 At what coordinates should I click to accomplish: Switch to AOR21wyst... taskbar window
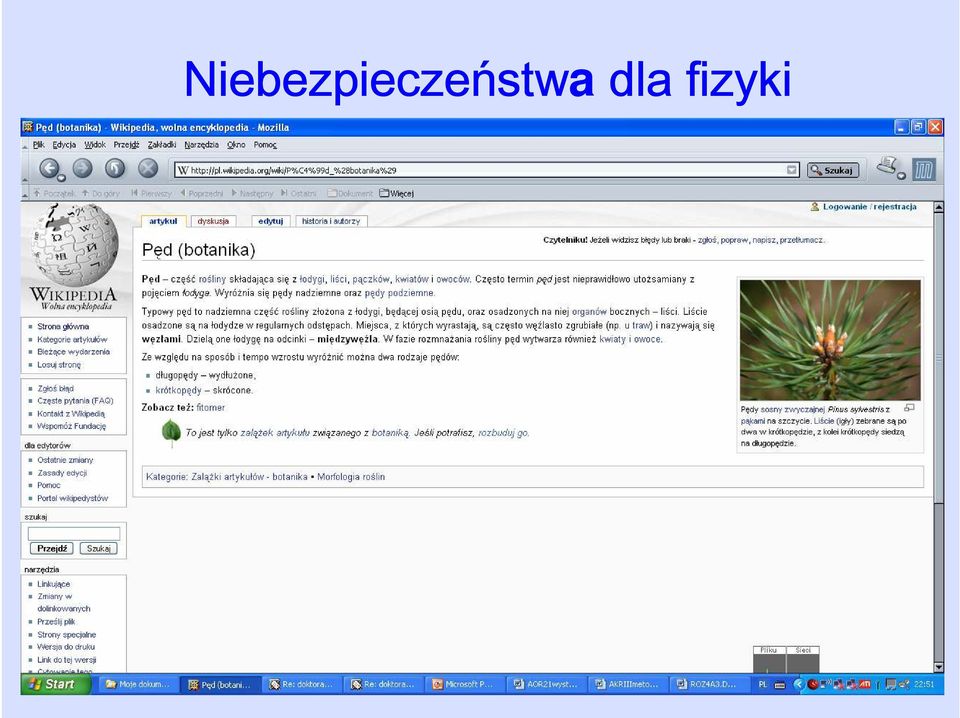546,684
